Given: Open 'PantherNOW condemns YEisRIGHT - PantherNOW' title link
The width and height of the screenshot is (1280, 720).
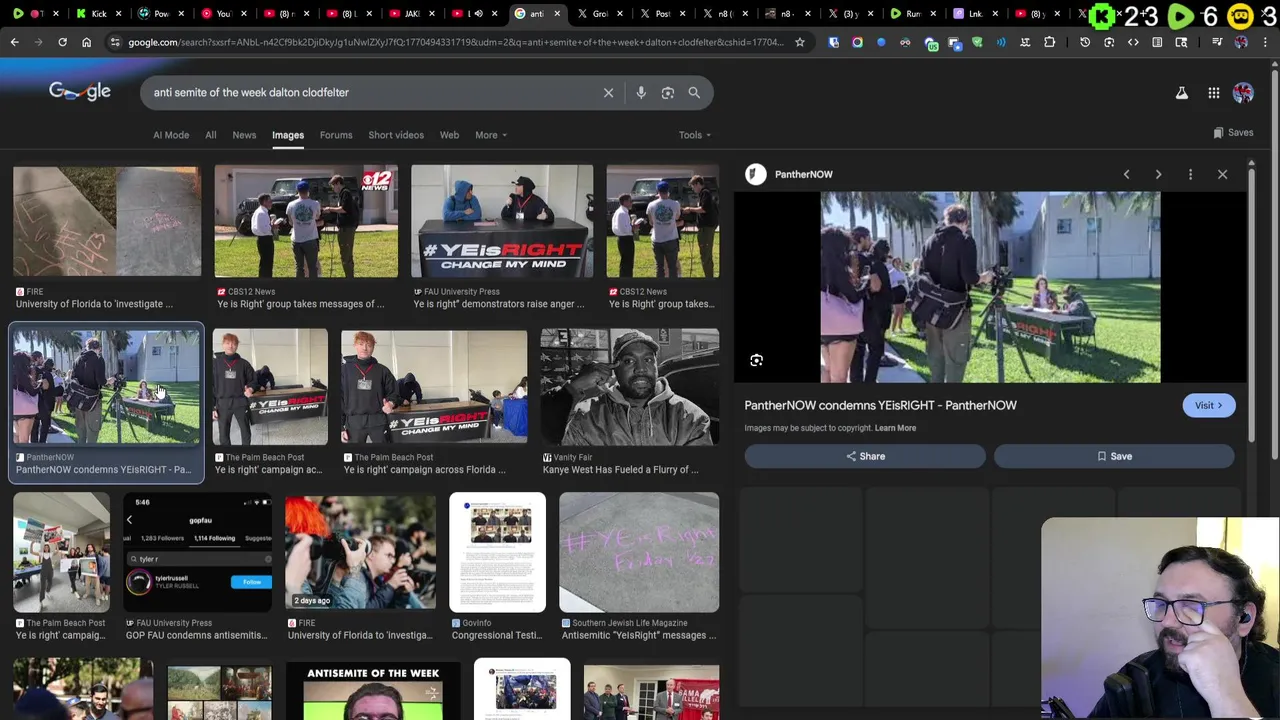Looking at the screenshot, I should [880, 405].
